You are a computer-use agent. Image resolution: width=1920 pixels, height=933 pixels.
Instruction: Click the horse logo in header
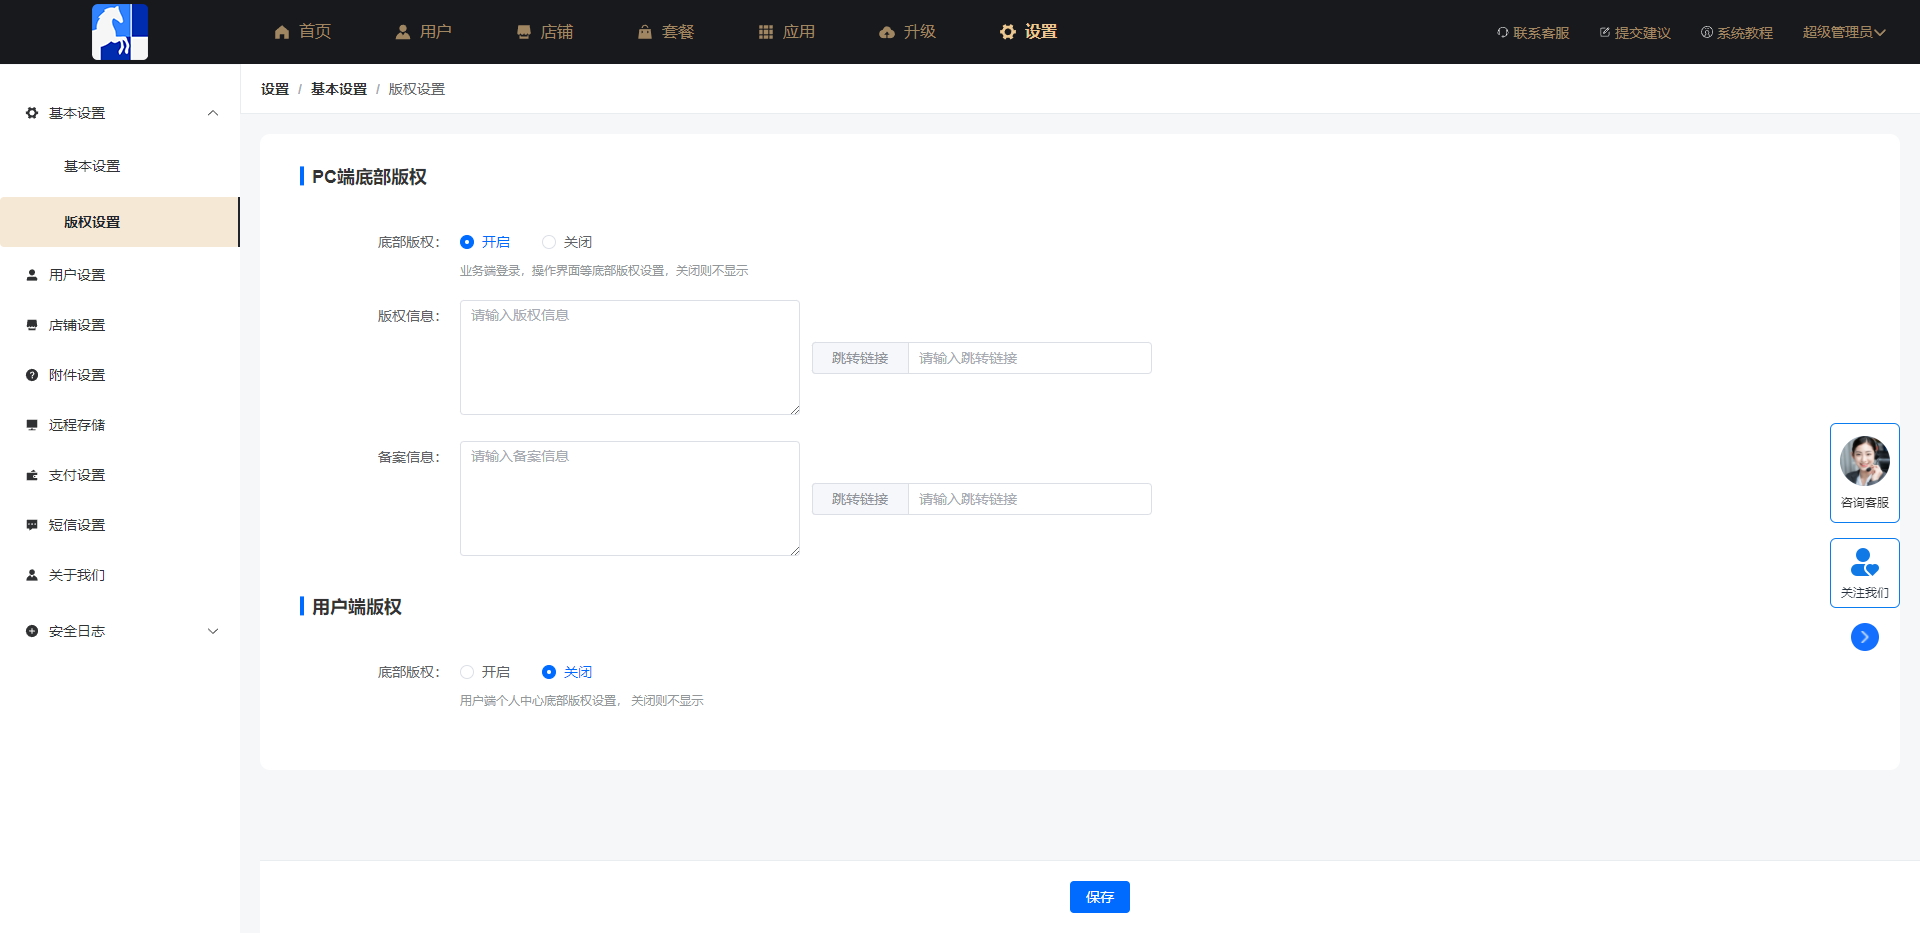[120, 32]
